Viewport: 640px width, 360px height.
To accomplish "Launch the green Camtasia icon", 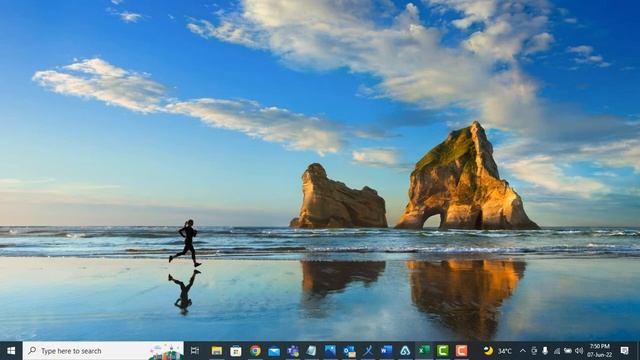I will [443, 351].
